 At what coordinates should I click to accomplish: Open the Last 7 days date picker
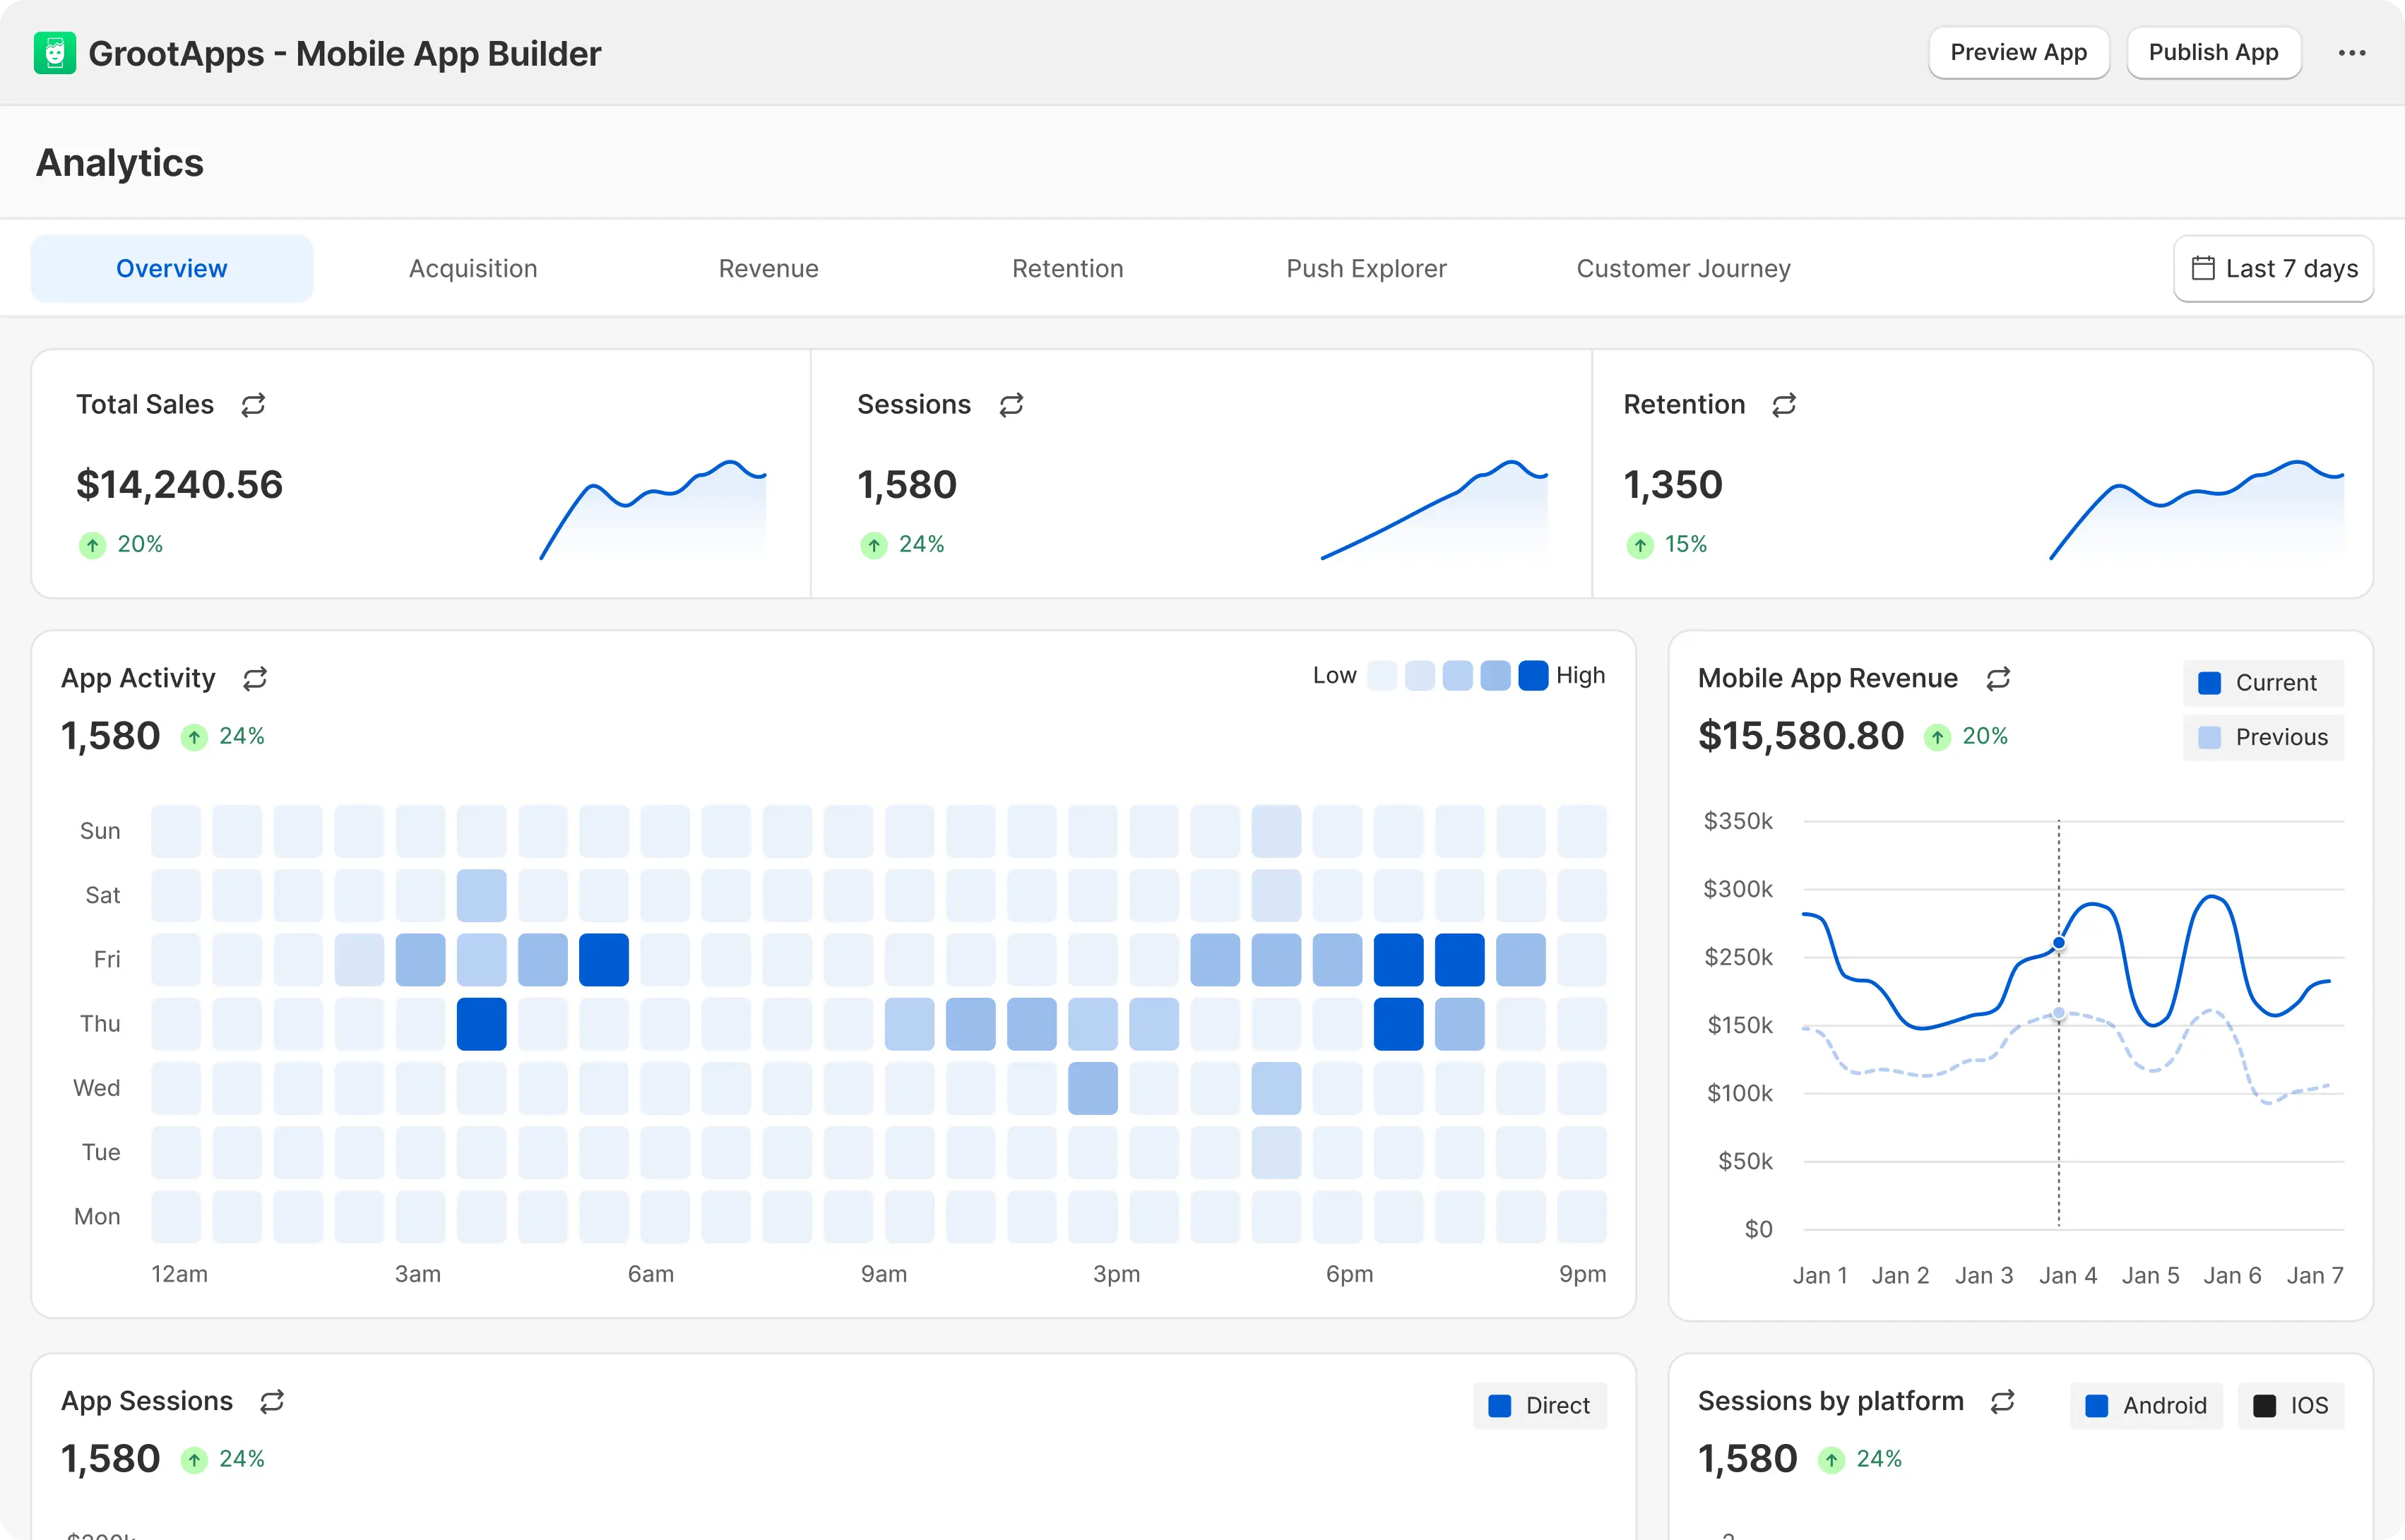[2273, 269]
